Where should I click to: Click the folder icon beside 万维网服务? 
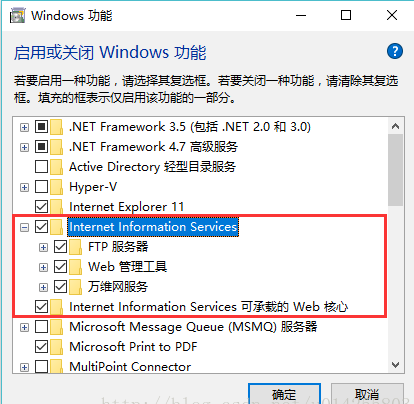pyautogui.click(x=76, y=287)
